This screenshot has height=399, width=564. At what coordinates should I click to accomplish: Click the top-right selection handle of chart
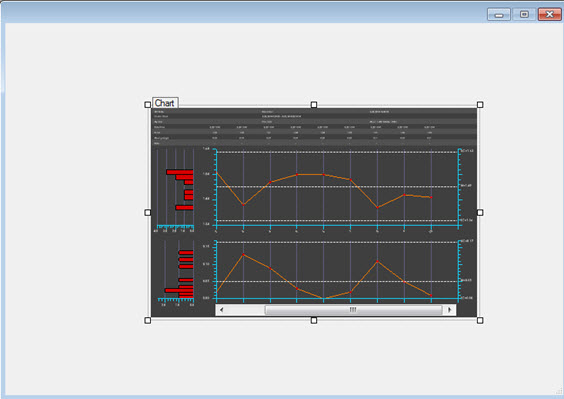pos(480,104)
